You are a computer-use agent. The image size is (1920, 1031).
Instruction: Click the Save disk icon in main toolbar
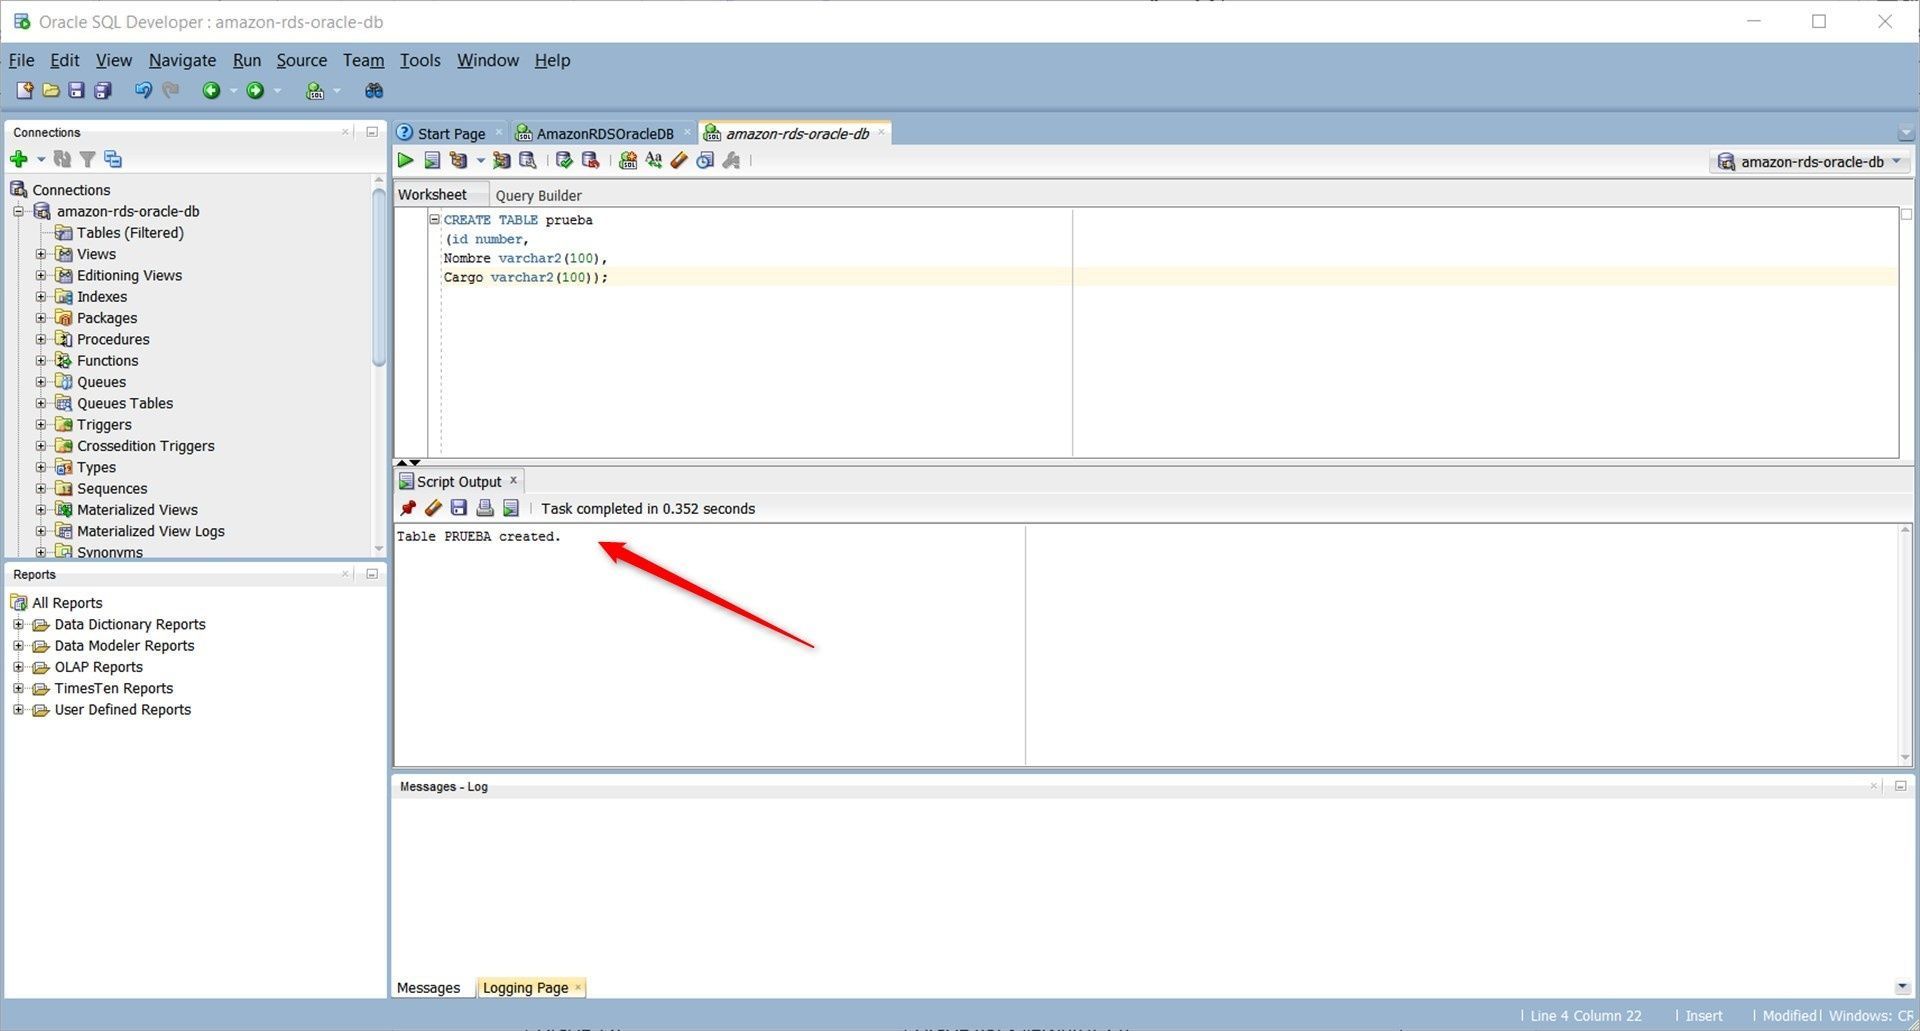click(x=76, y=91)
